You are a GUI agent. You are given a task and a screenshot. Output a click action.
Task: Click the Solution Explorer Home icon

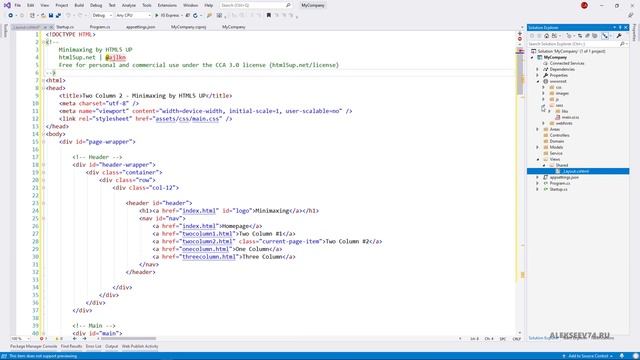click(547, 36)
